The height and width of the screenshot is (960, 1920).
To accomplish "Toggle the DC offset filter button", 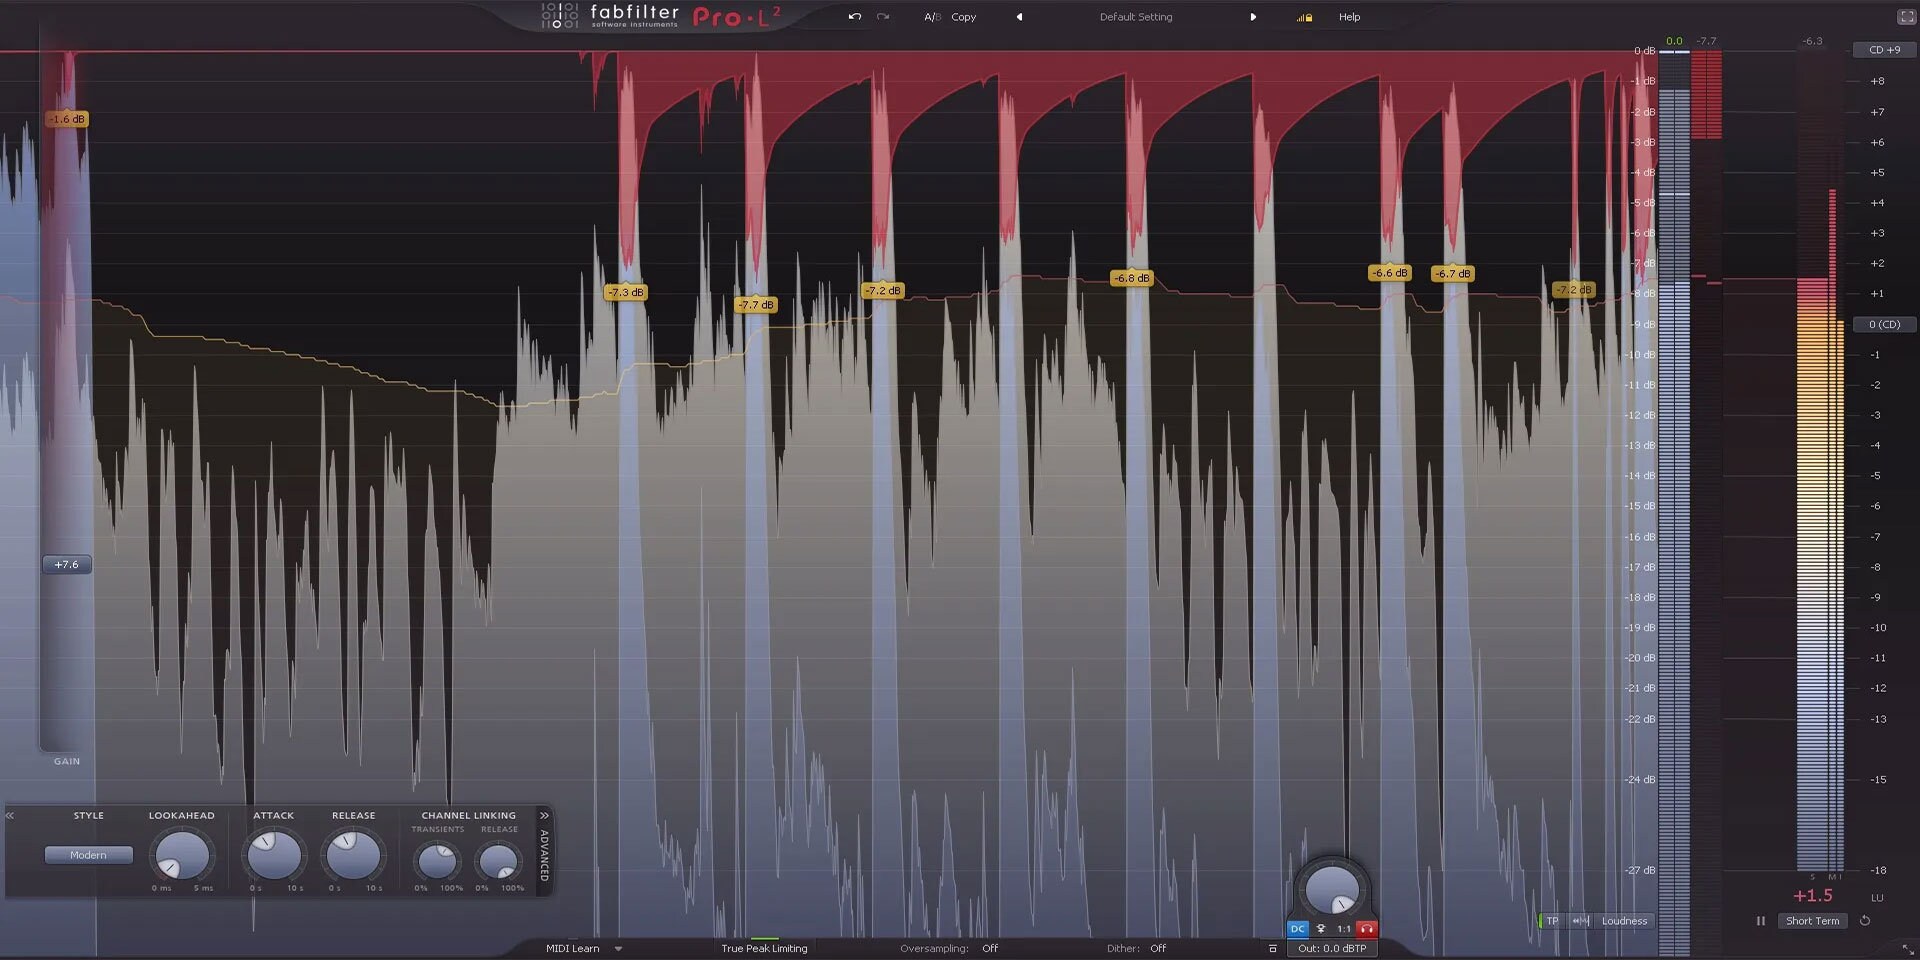I will tap(1297, 929).
